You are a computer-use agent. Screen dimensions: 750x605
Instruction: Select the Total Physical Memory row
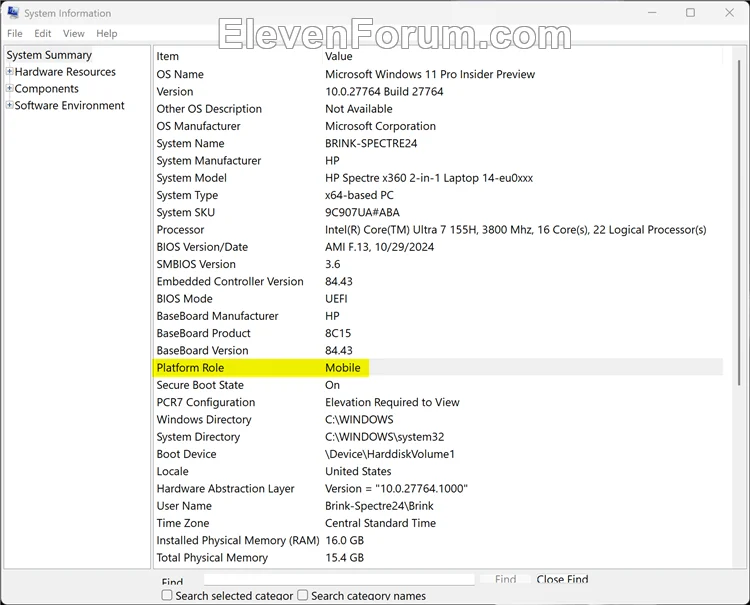coord(438,557)
